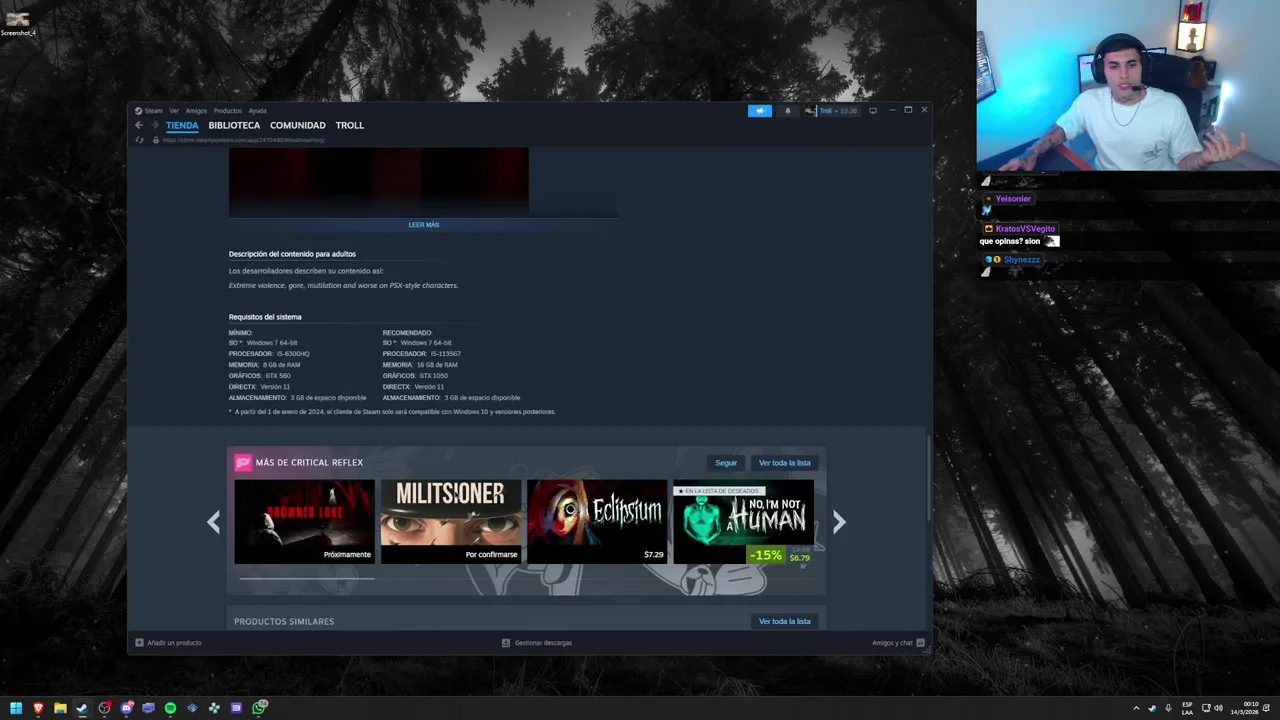1280x720 pixels.
Task: Show previous games with left carousel arrow
Action: tap(213, 522)
